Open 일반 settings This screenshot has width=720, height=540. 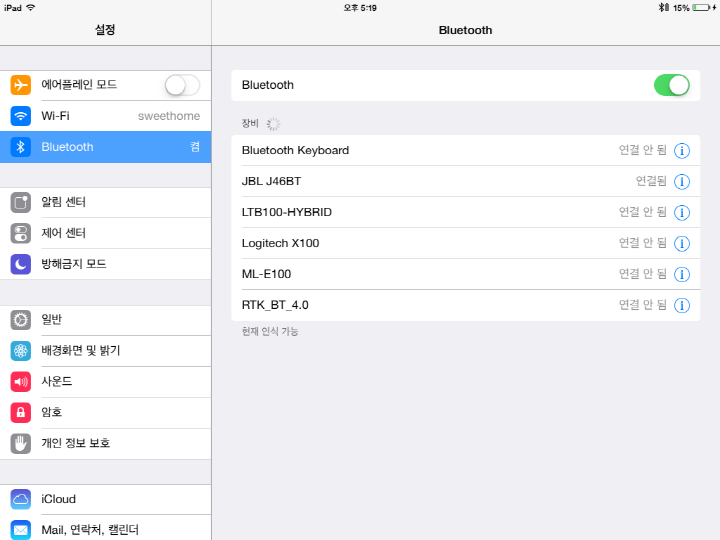tap(106, 320)
